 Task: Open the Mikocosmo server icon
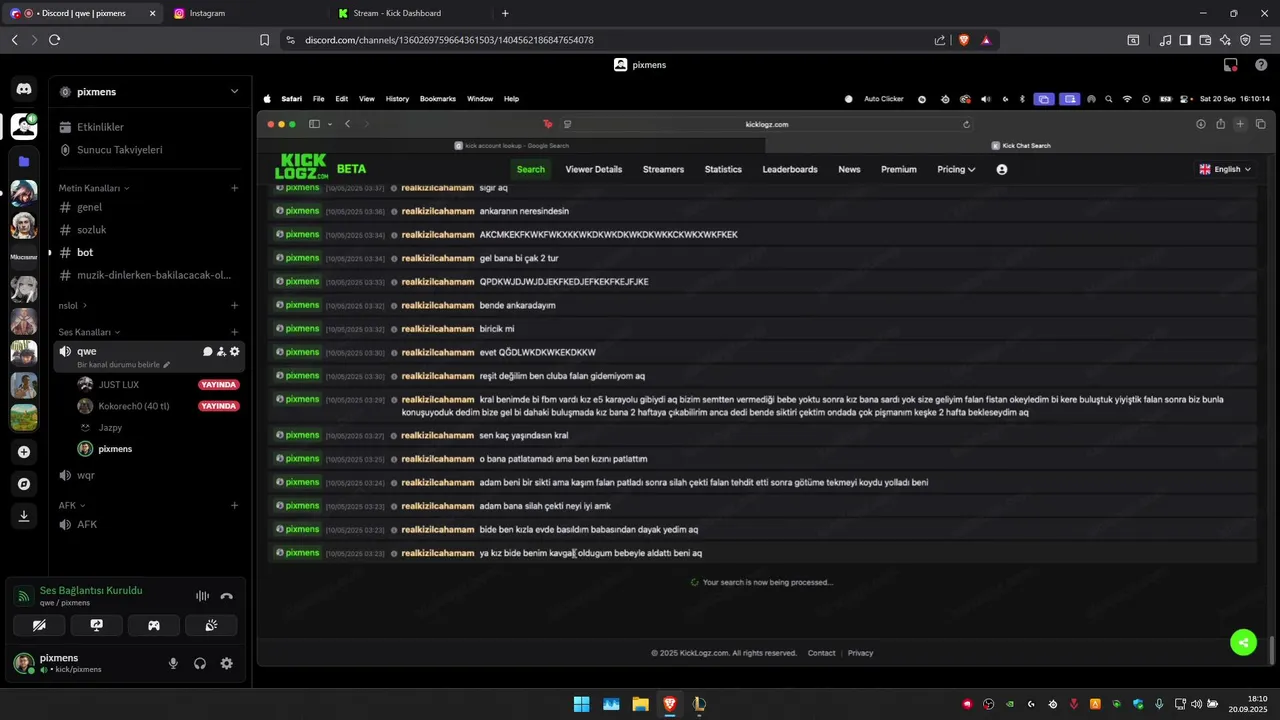click(24, 257)
